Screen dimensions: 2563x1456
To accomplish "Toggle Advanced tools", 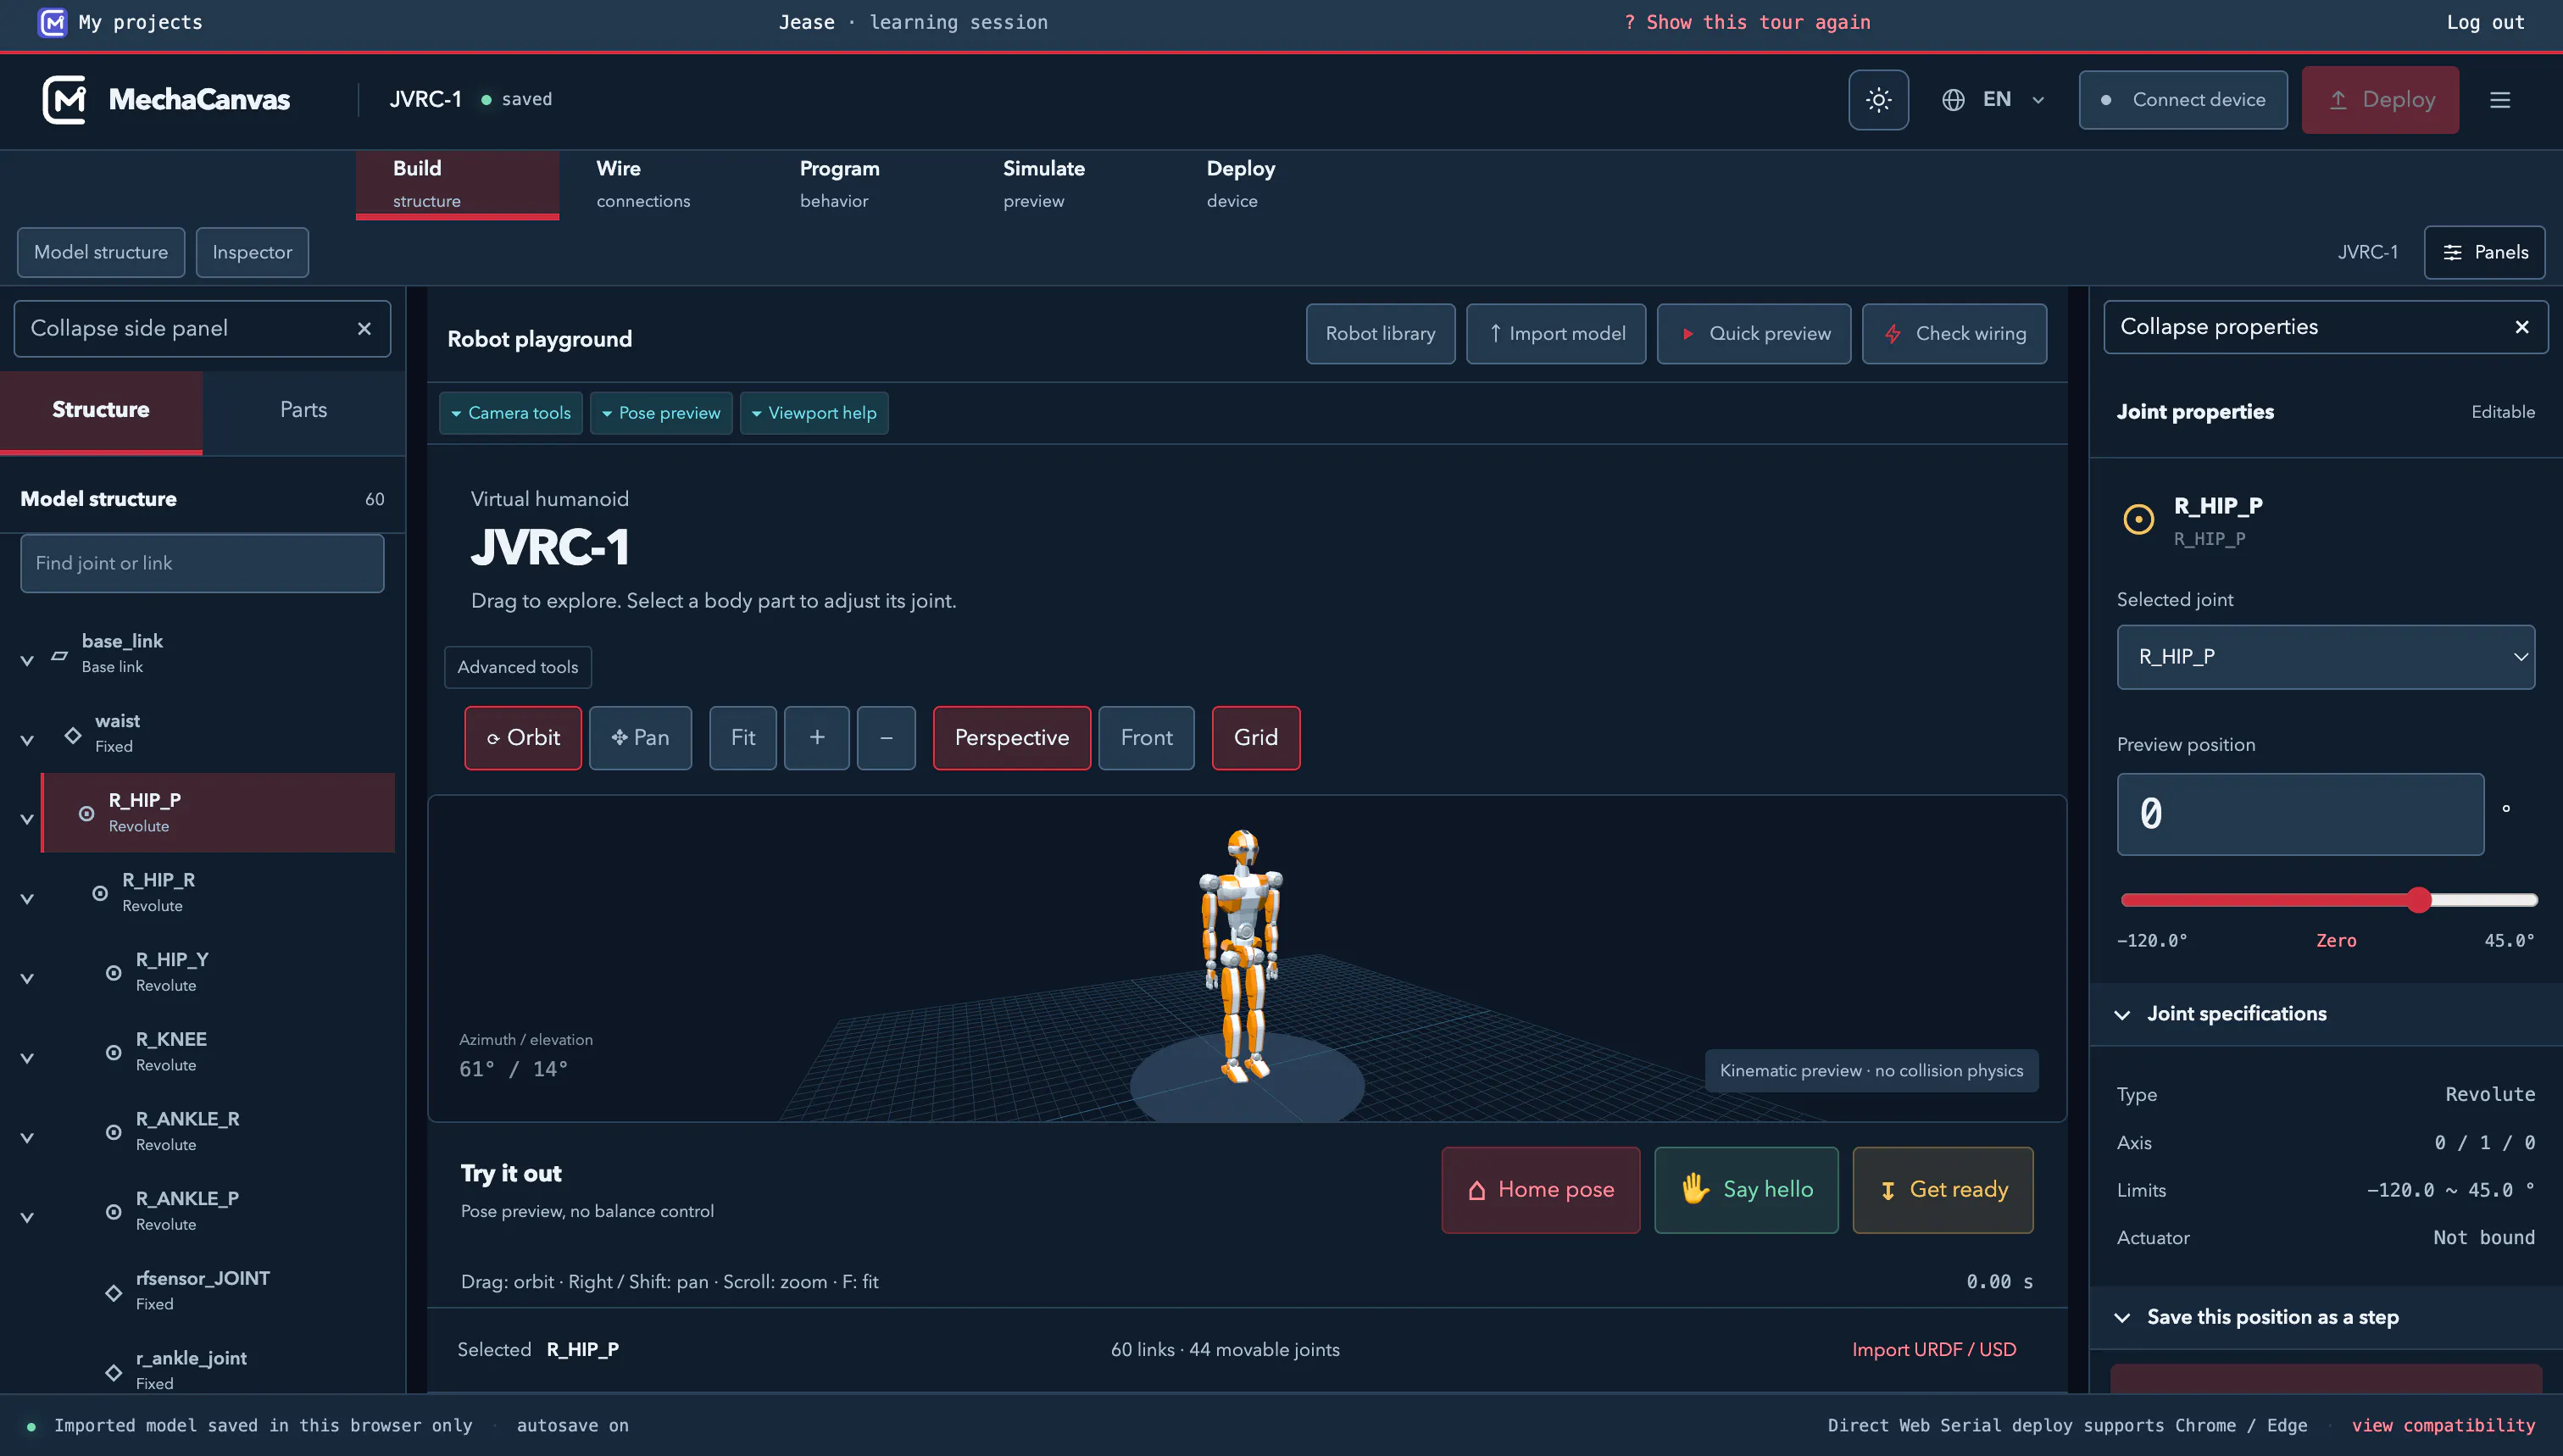I will point(518,667).
